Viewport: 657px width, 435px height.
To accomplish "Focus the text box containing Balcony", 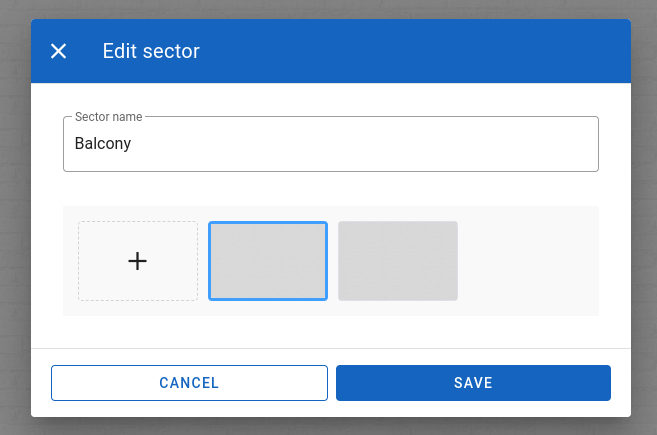I will click(x=331, y=144).
